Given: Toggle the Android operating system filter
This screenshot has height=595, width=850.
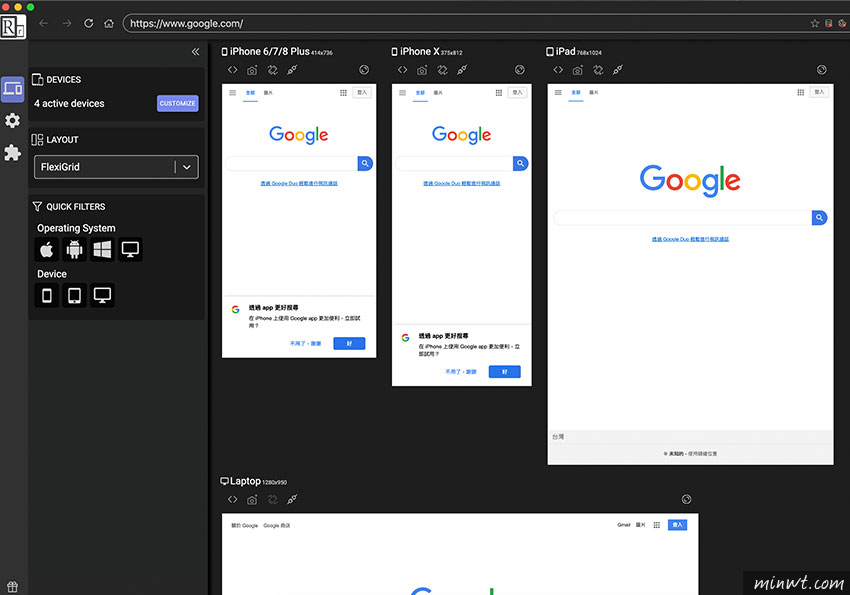Looking at the screenshot, I should 74,249.
